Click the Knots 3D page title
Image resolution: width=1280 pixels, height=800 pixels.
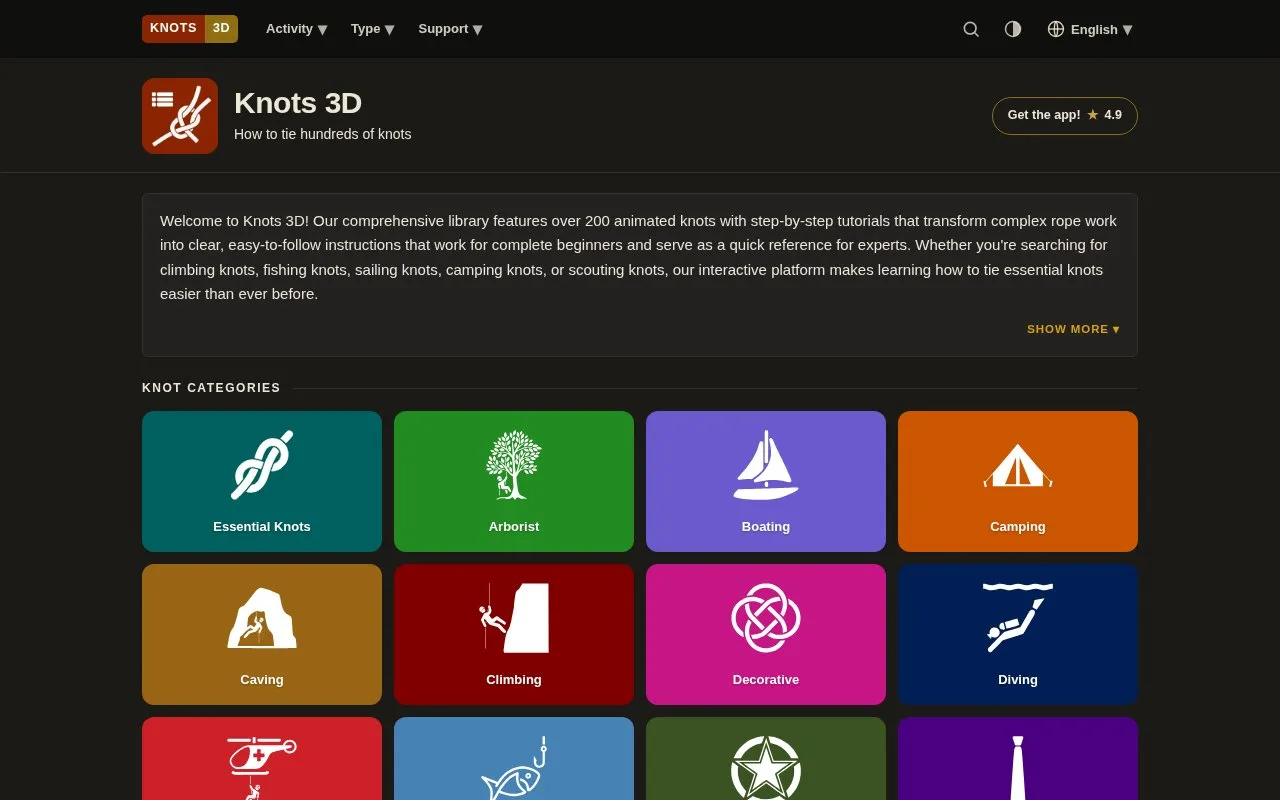[298, 103]
